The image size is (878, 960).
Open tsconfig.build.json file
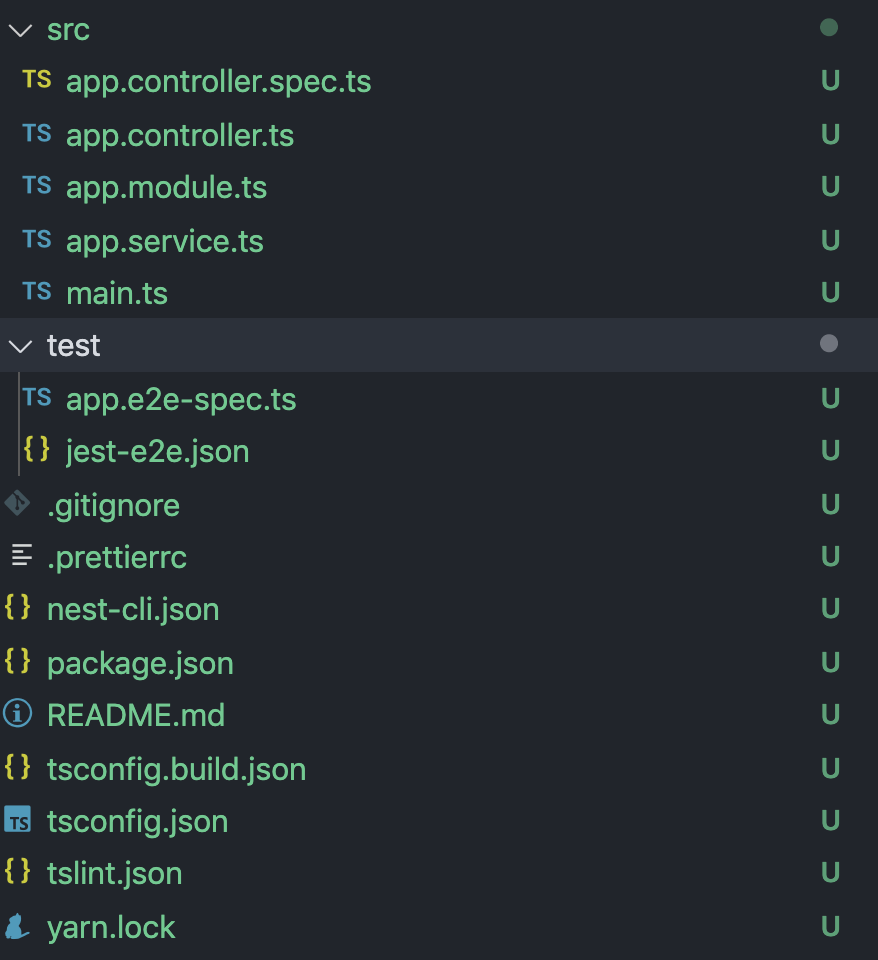point(176,769)
